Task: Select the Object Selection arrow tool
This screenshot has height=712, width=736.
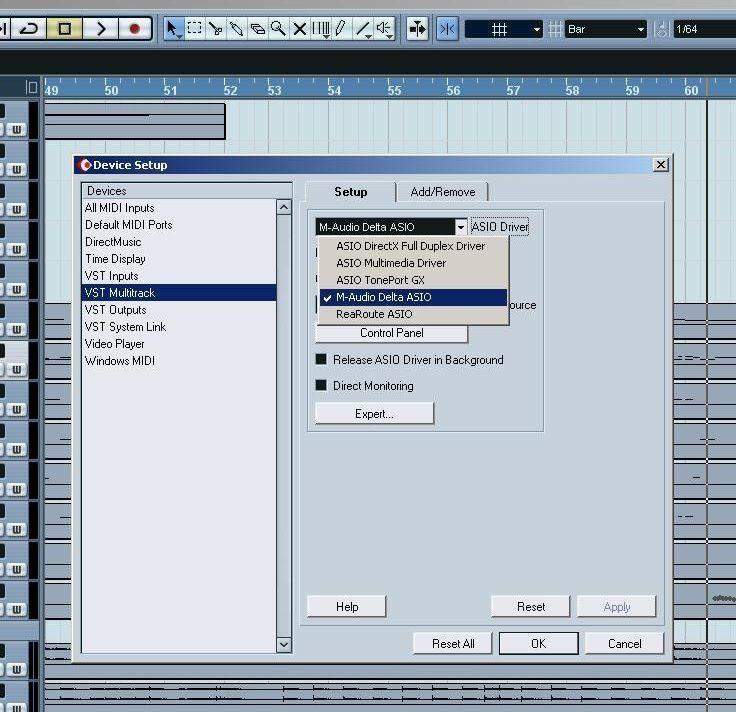Action: tap(174, 29)
